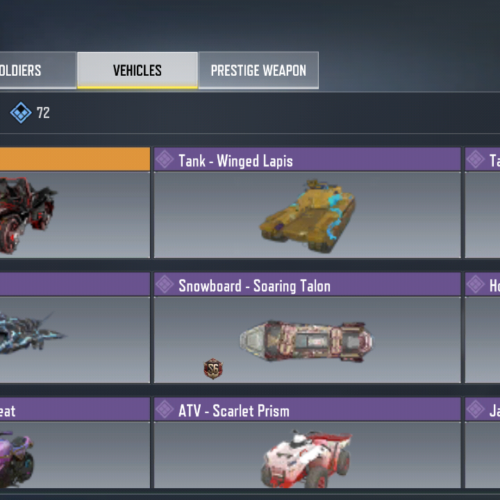The height and width of the screenshot is (500, 500).
Task: Click the Snowboard - Soaring Talon title bar
Action: [307, 285]
